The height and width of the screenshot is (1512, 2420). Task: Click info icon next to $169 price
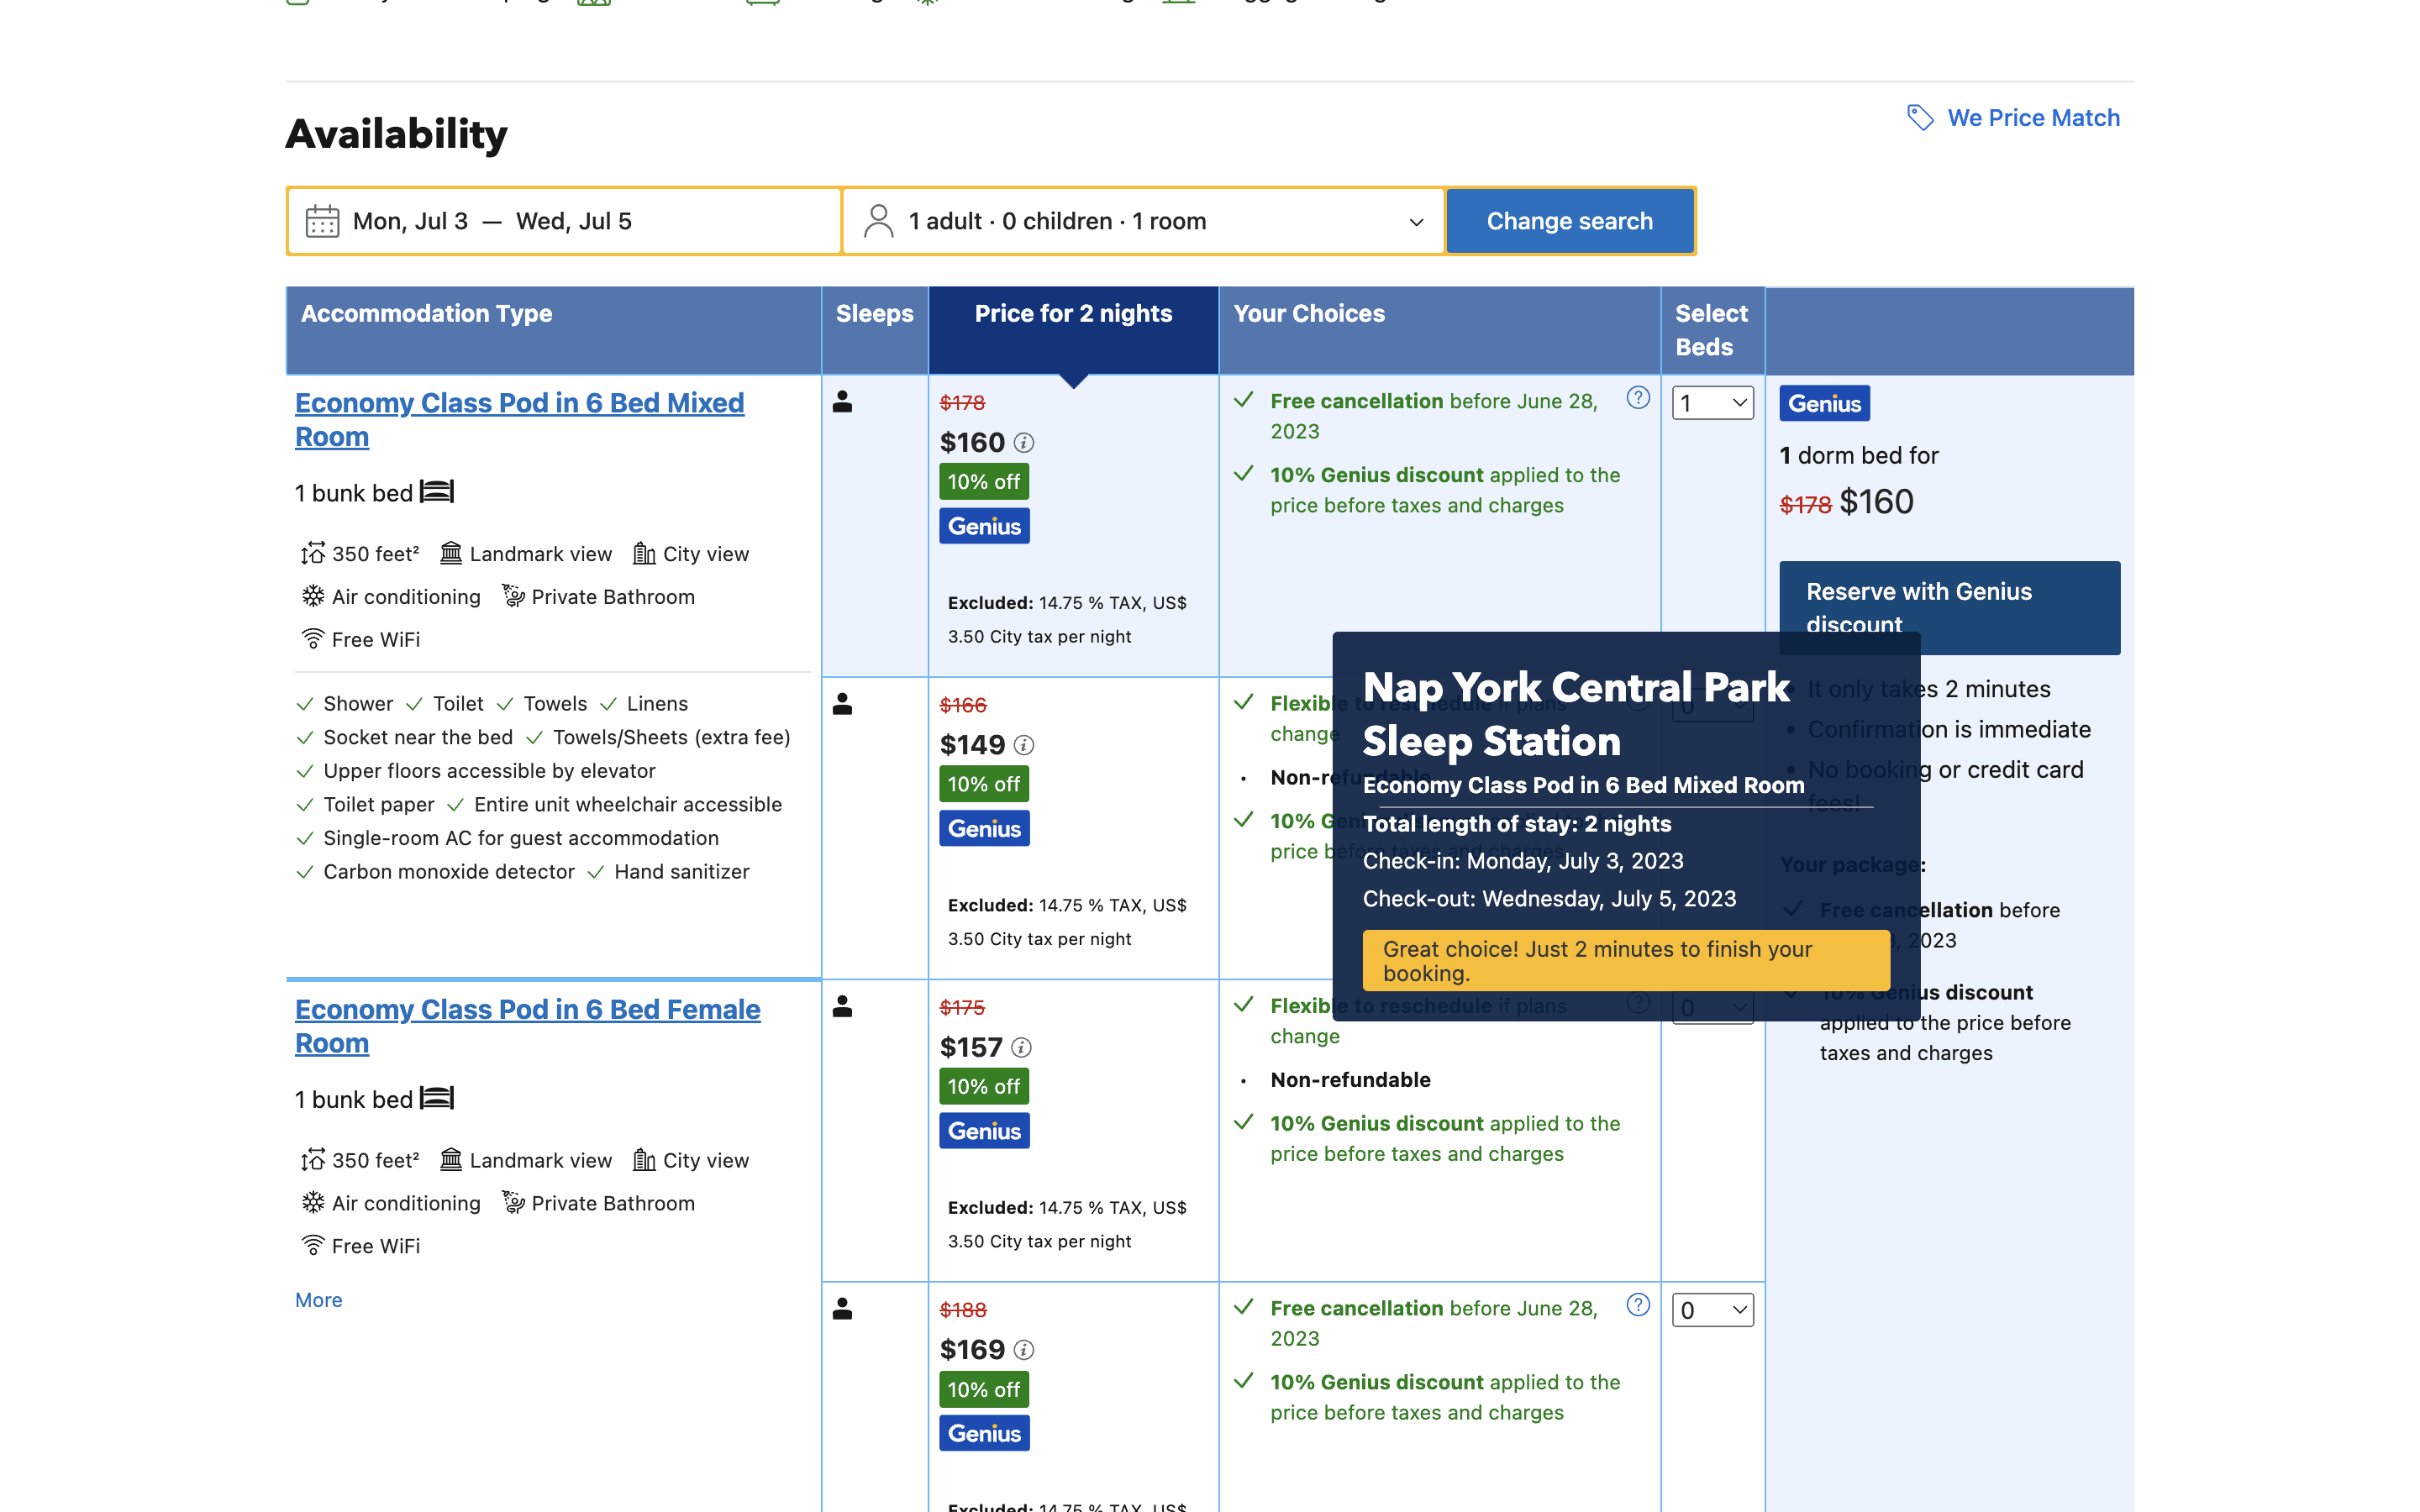(x=1024, y=1350)
